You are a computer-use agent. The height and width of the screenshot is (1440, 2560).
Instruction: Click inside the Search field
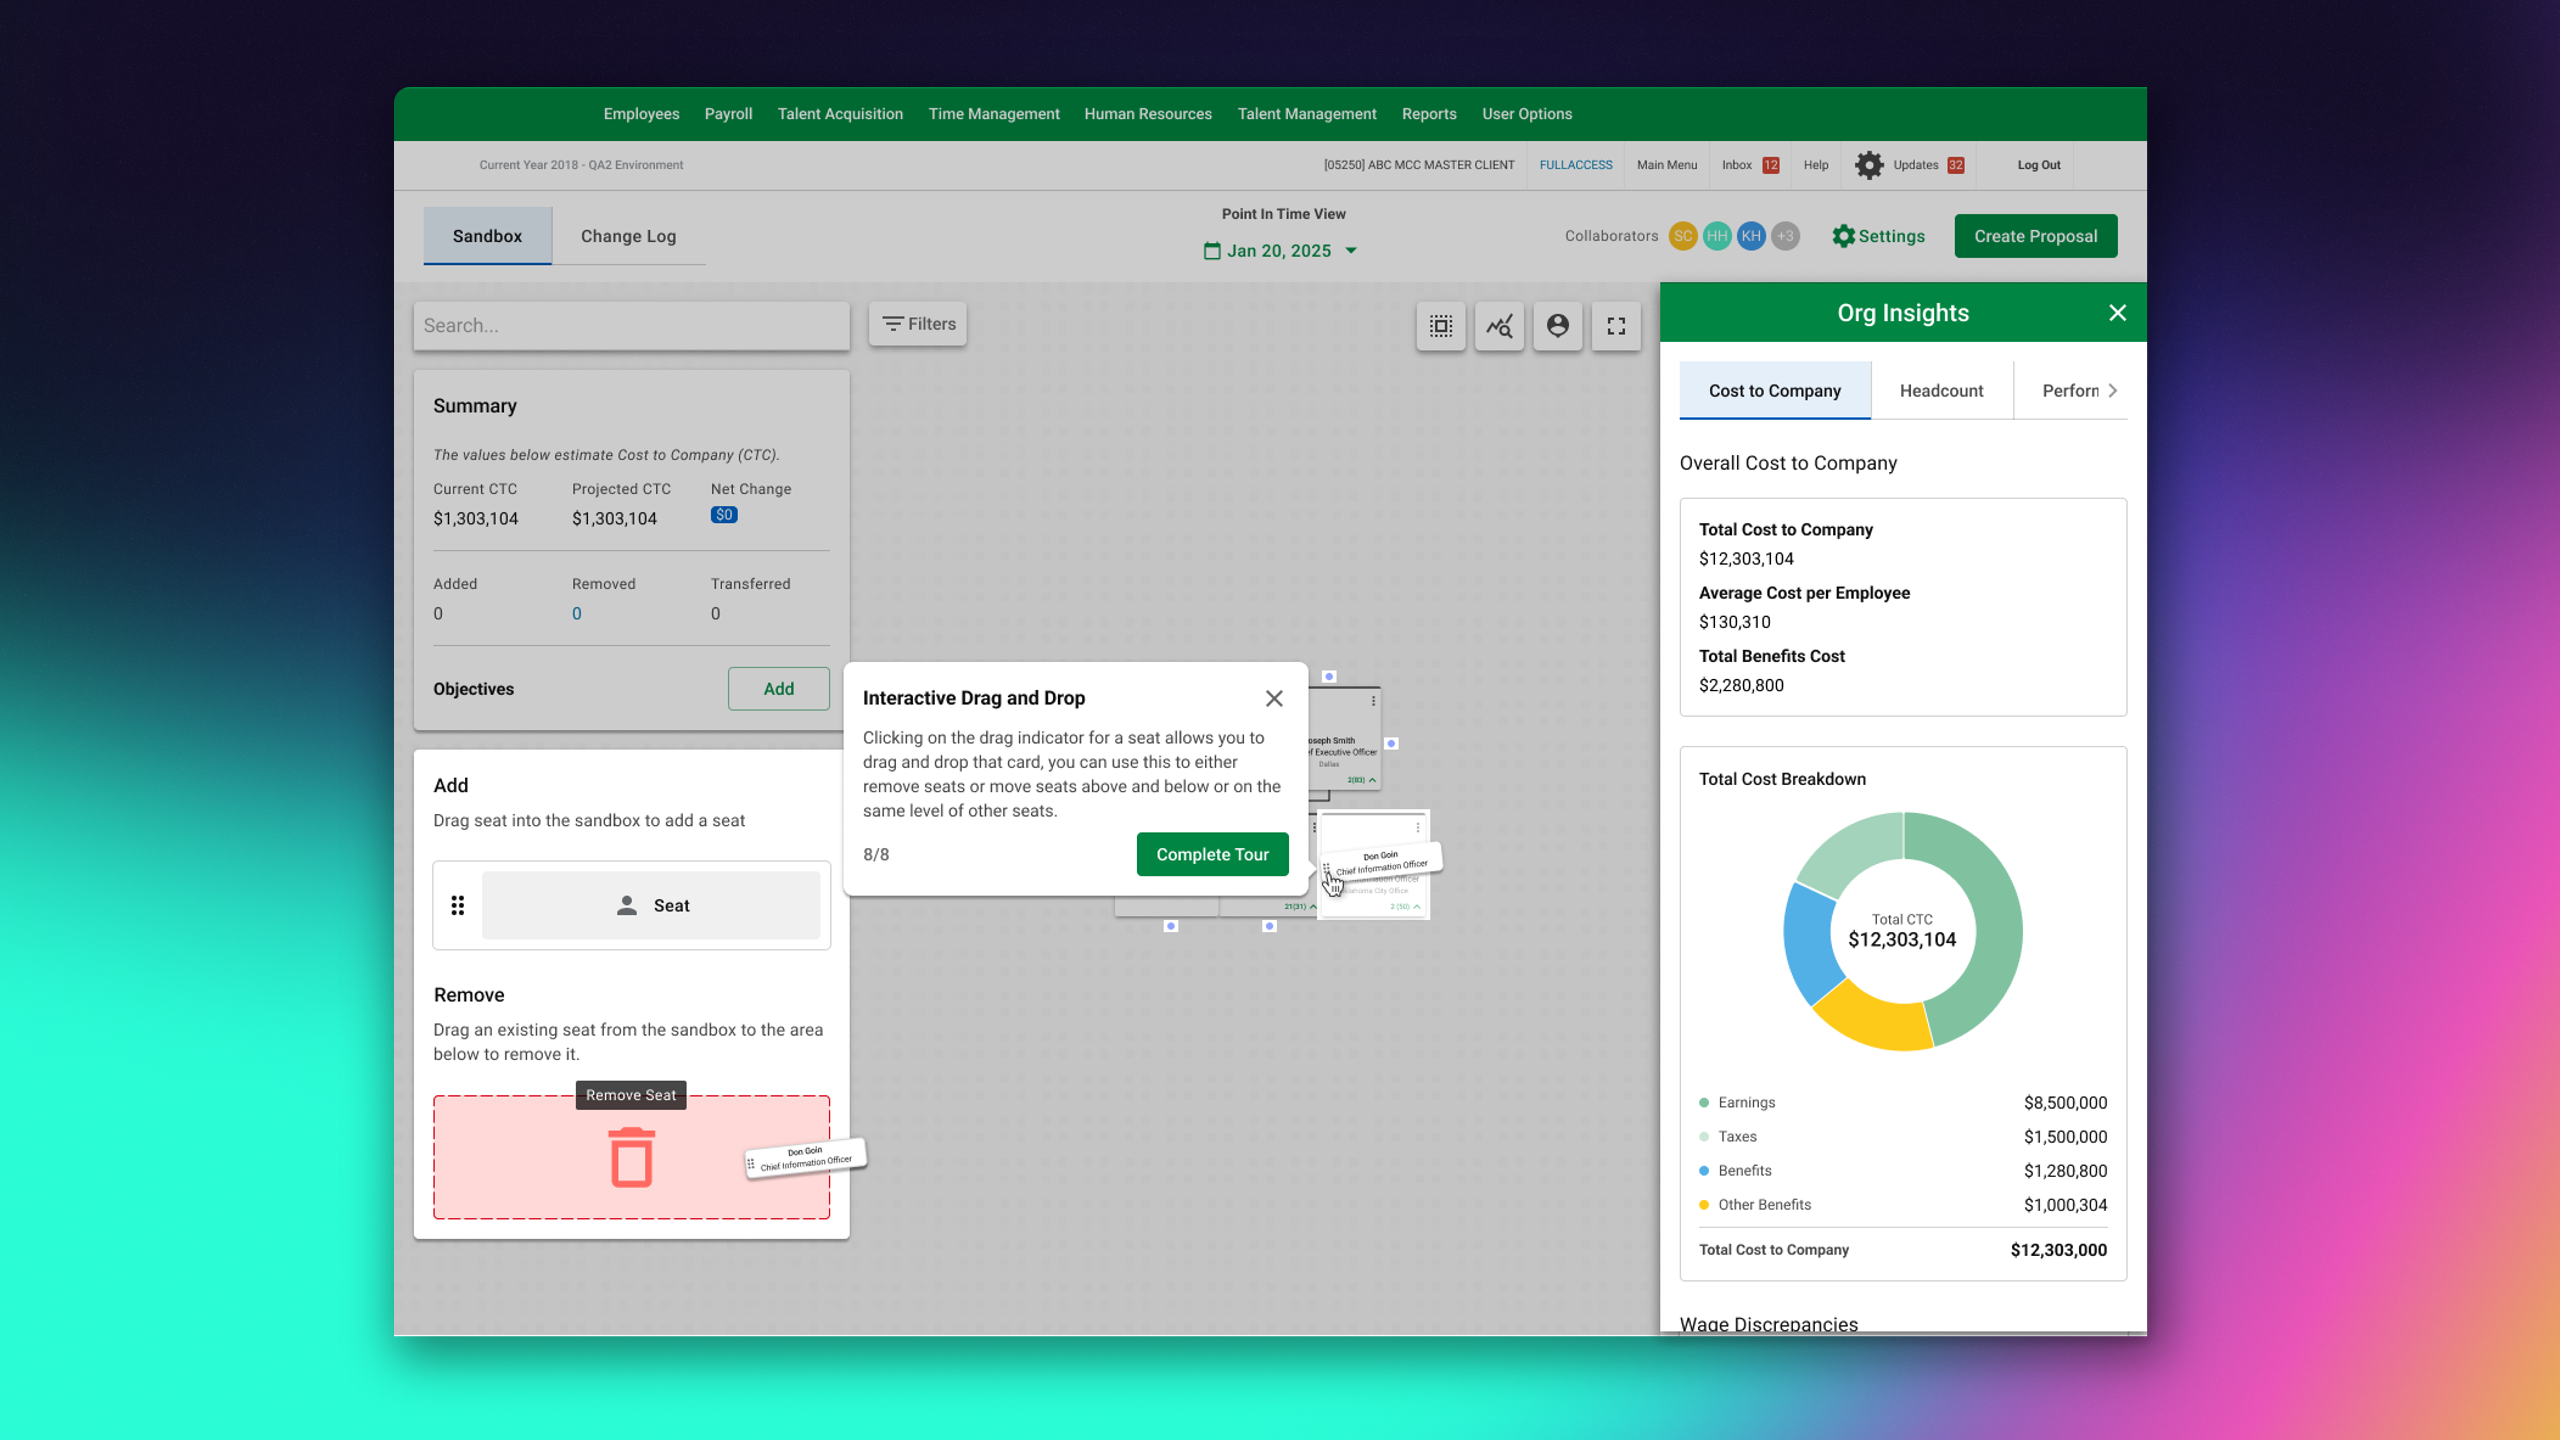[x=630, y=325]
